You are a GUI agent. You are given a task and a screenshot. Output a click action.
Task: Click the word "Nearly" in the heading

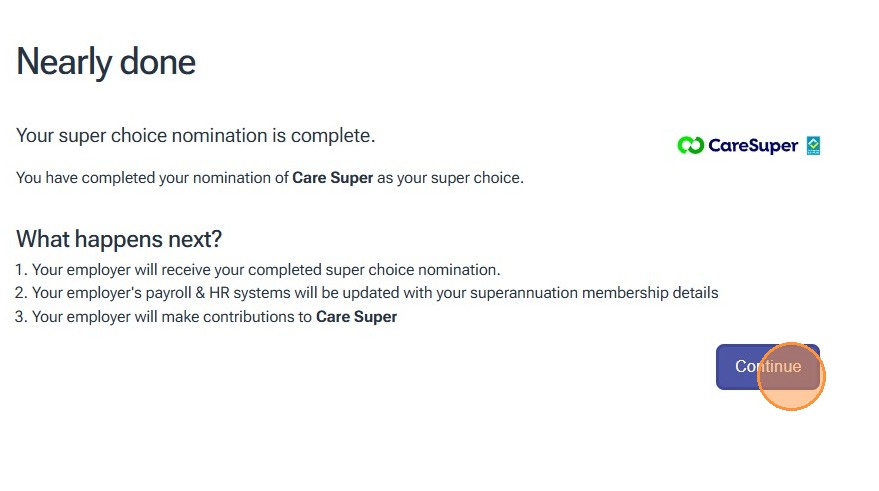pos(64,62)
